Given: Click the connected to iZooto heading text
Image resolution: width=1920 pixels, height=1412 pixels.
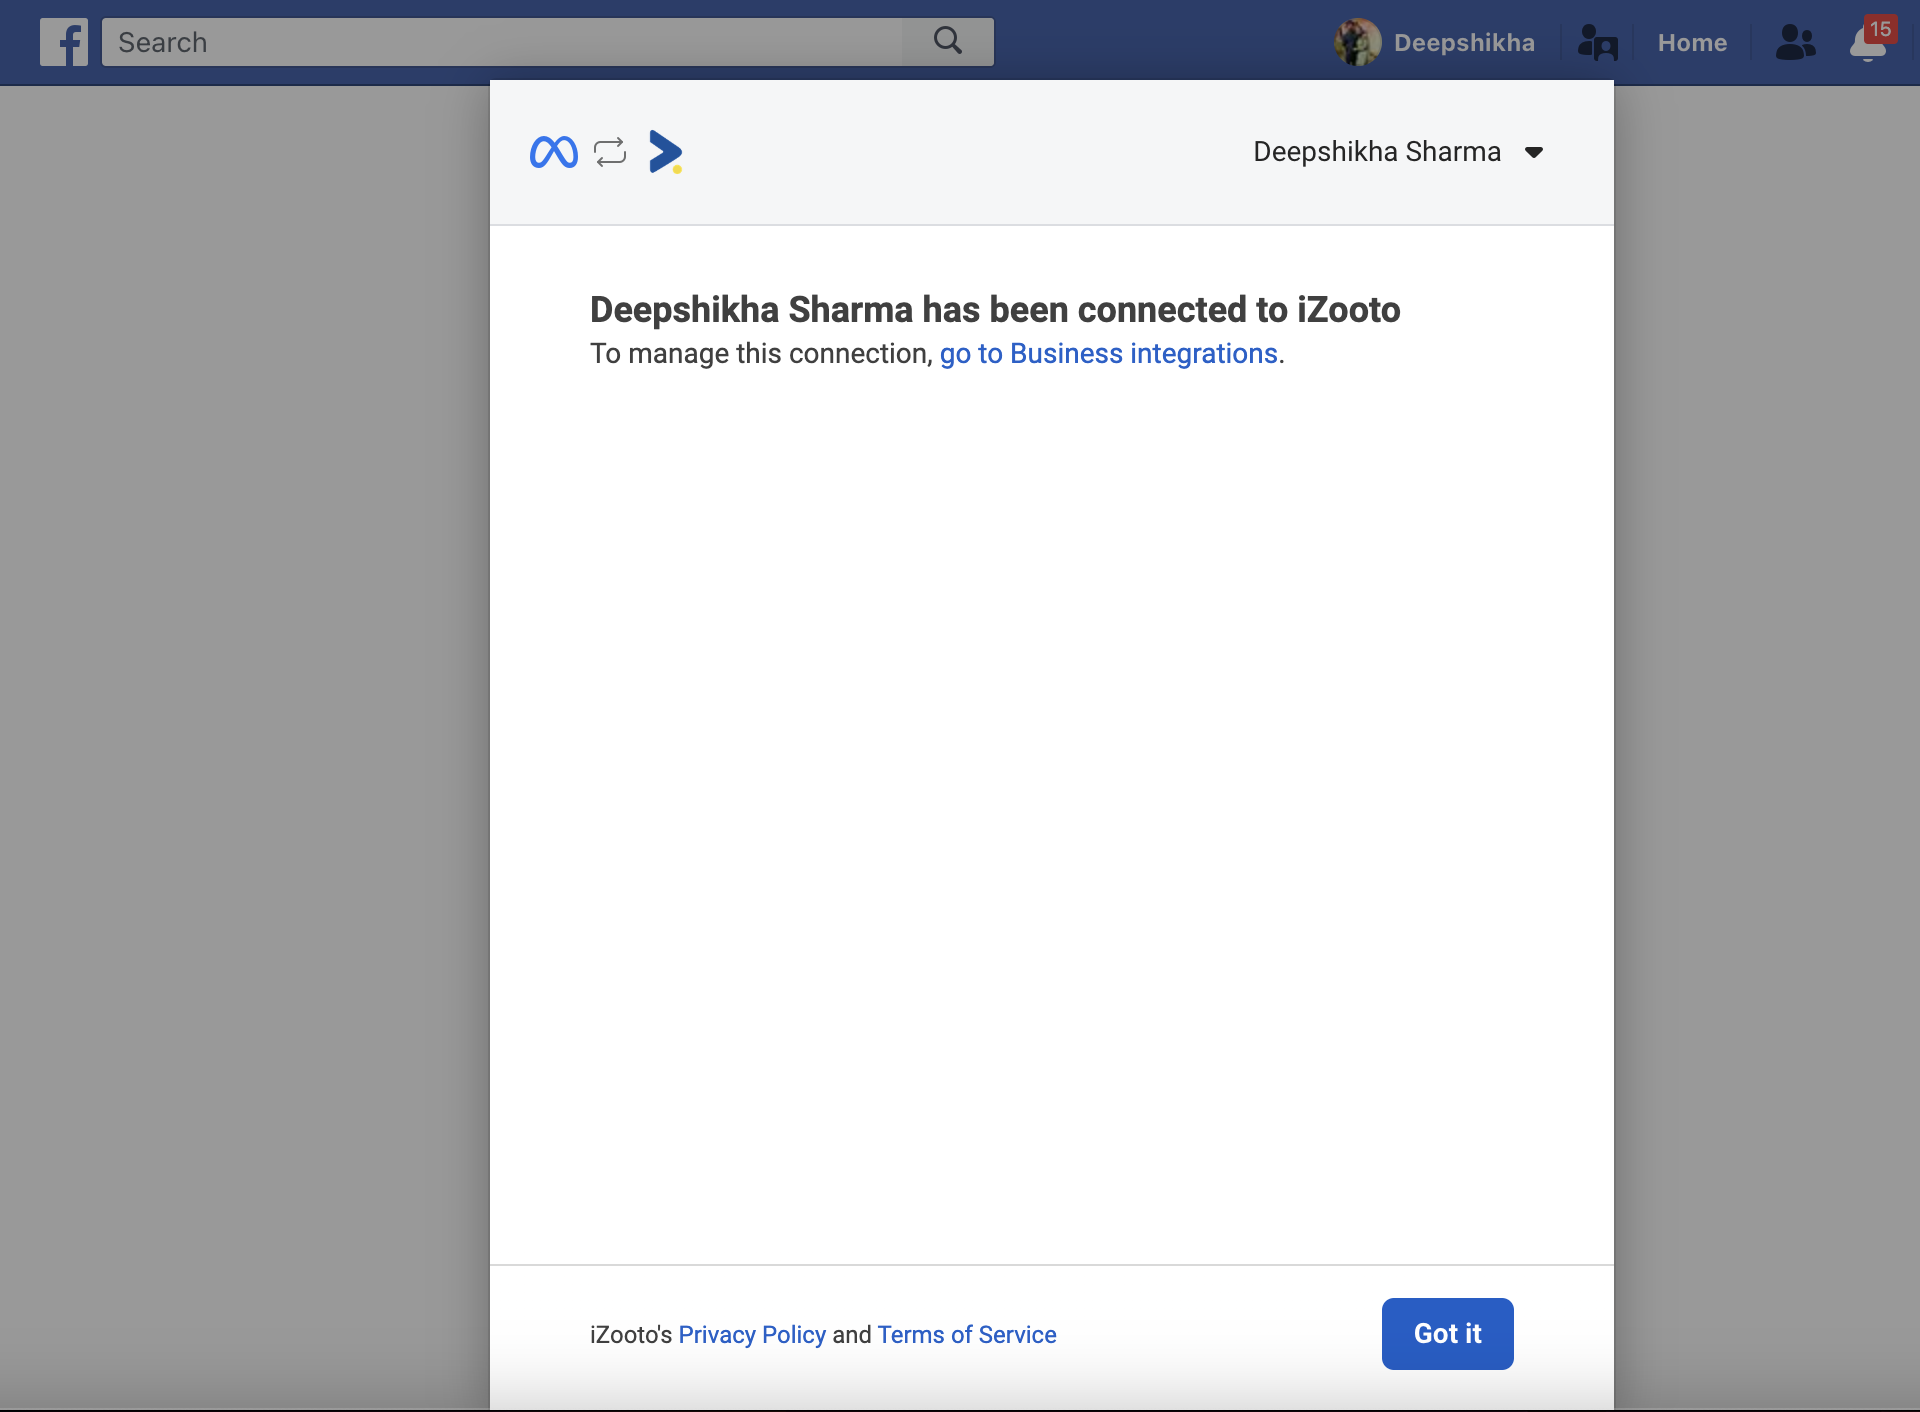Looking at the screenshot, I should [x=994, y=310].
